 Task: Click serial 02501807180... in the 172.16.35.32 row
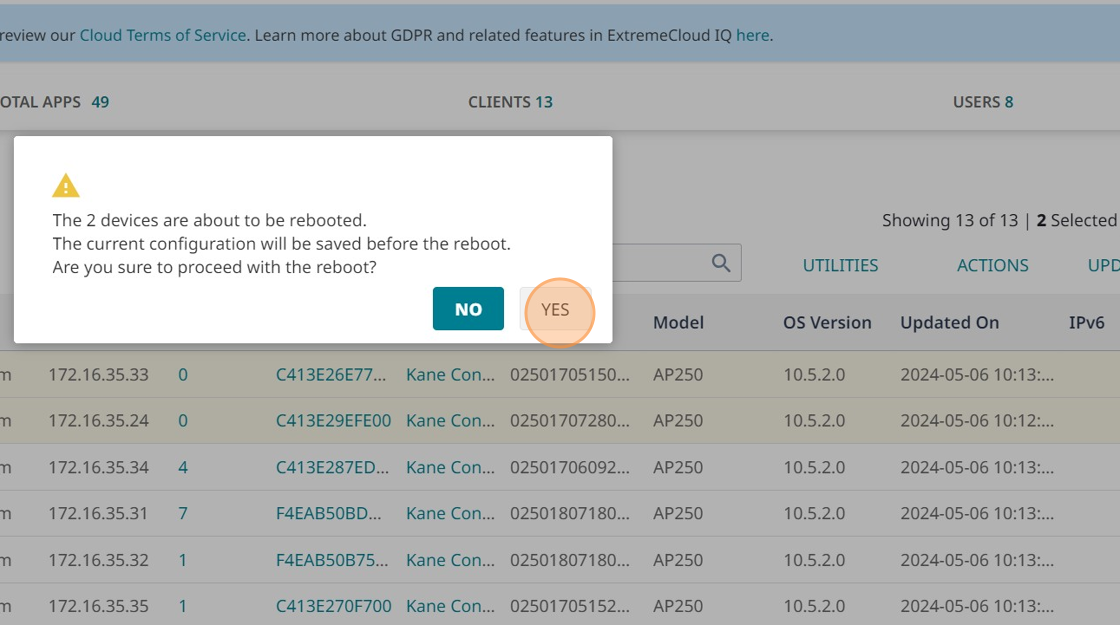tap(570, 560)
